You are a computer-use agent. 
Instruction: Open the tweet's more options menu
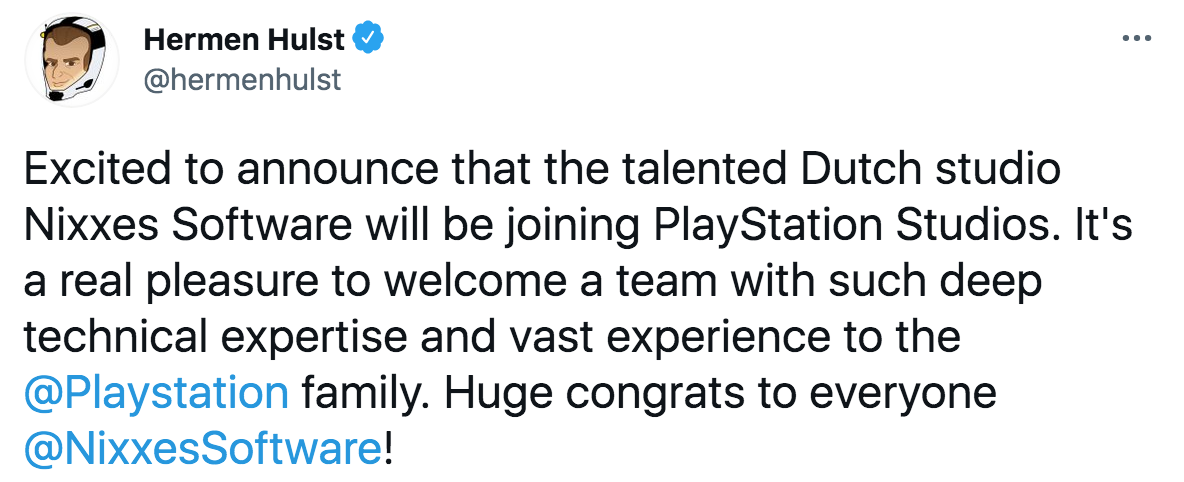(1139, 39)
